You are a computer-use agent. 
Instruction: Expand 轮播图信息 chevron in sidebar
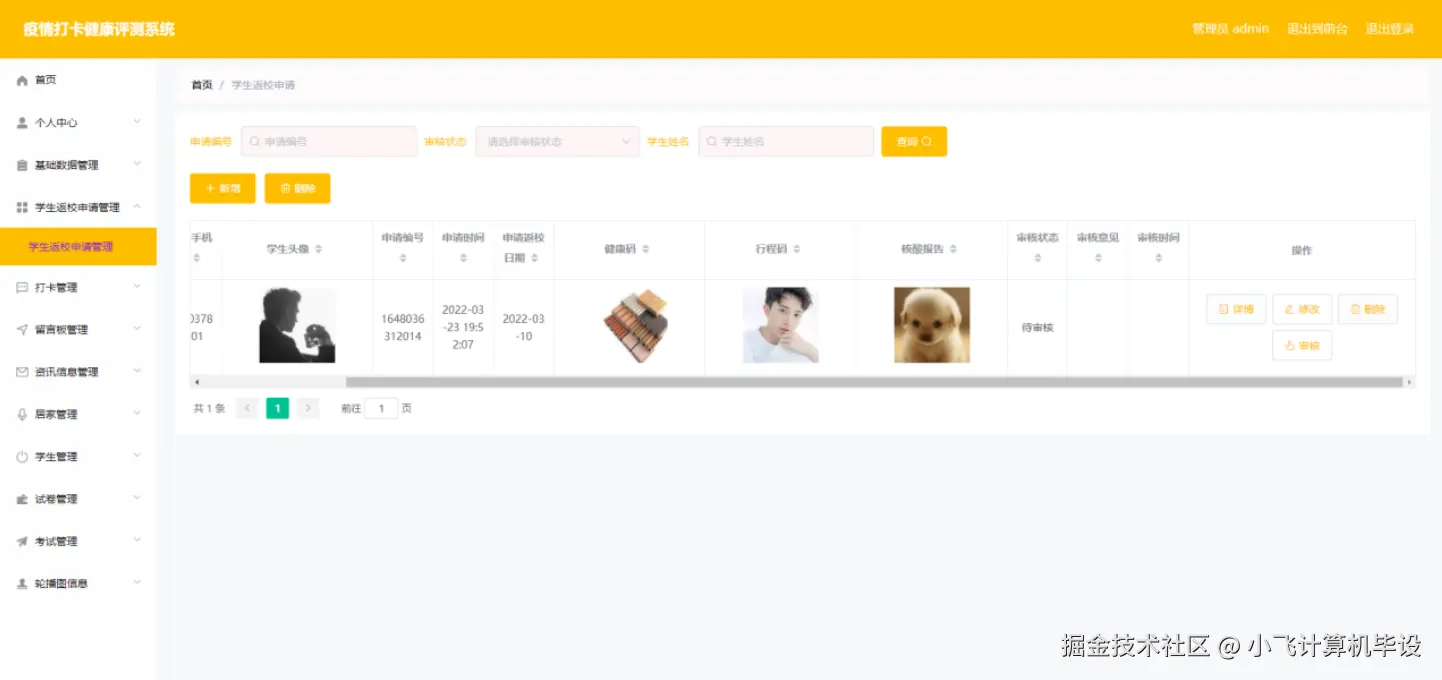(137, 583)
